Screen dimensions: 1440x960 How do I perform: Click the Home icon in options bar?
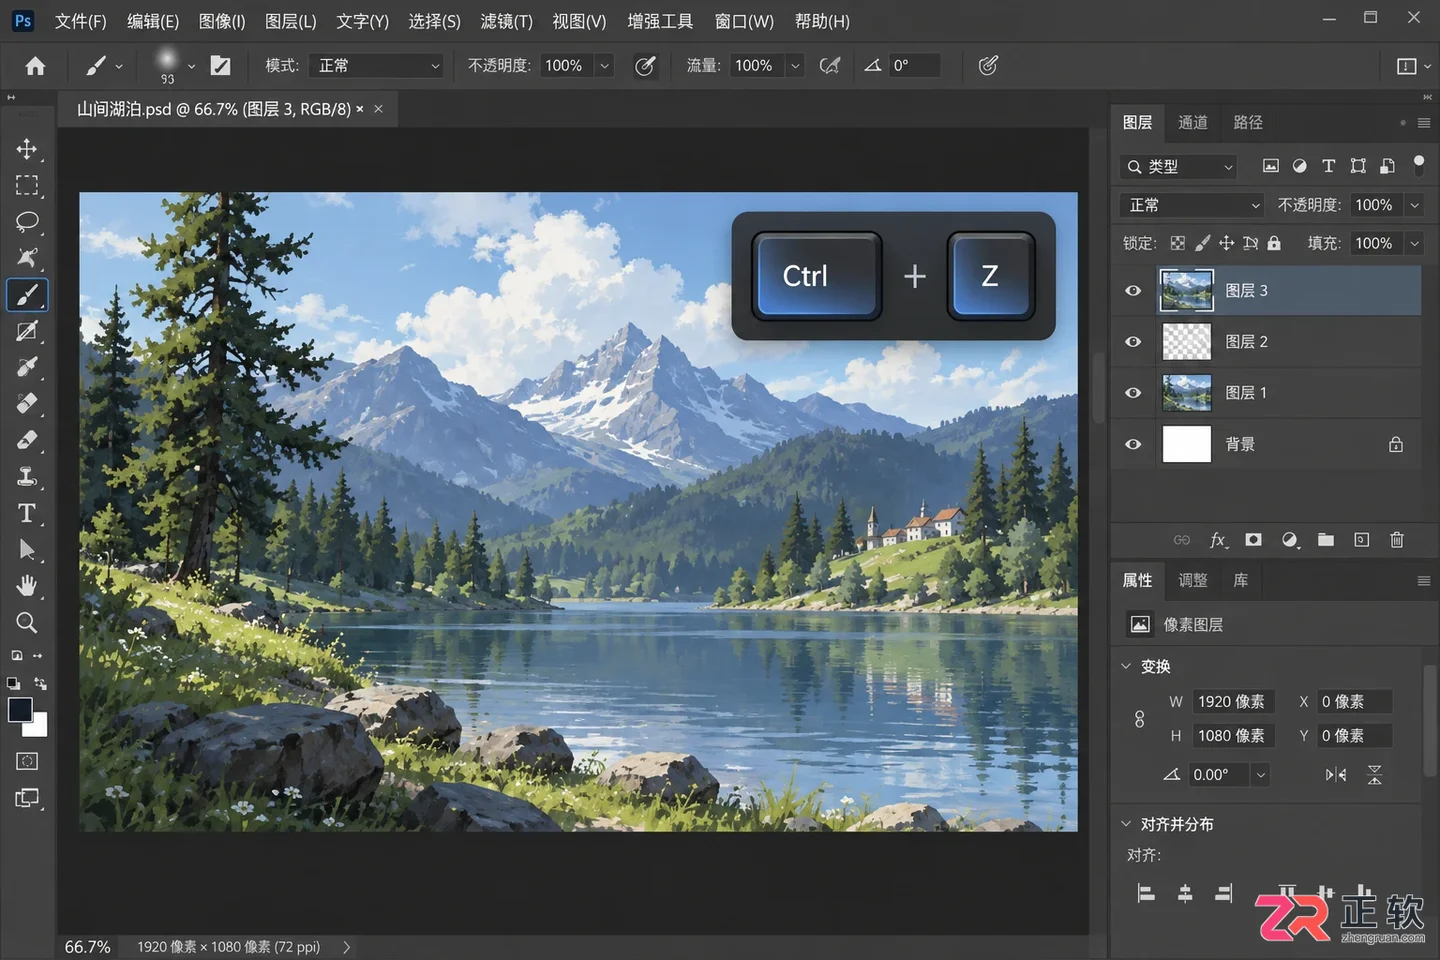pos(35,66)
